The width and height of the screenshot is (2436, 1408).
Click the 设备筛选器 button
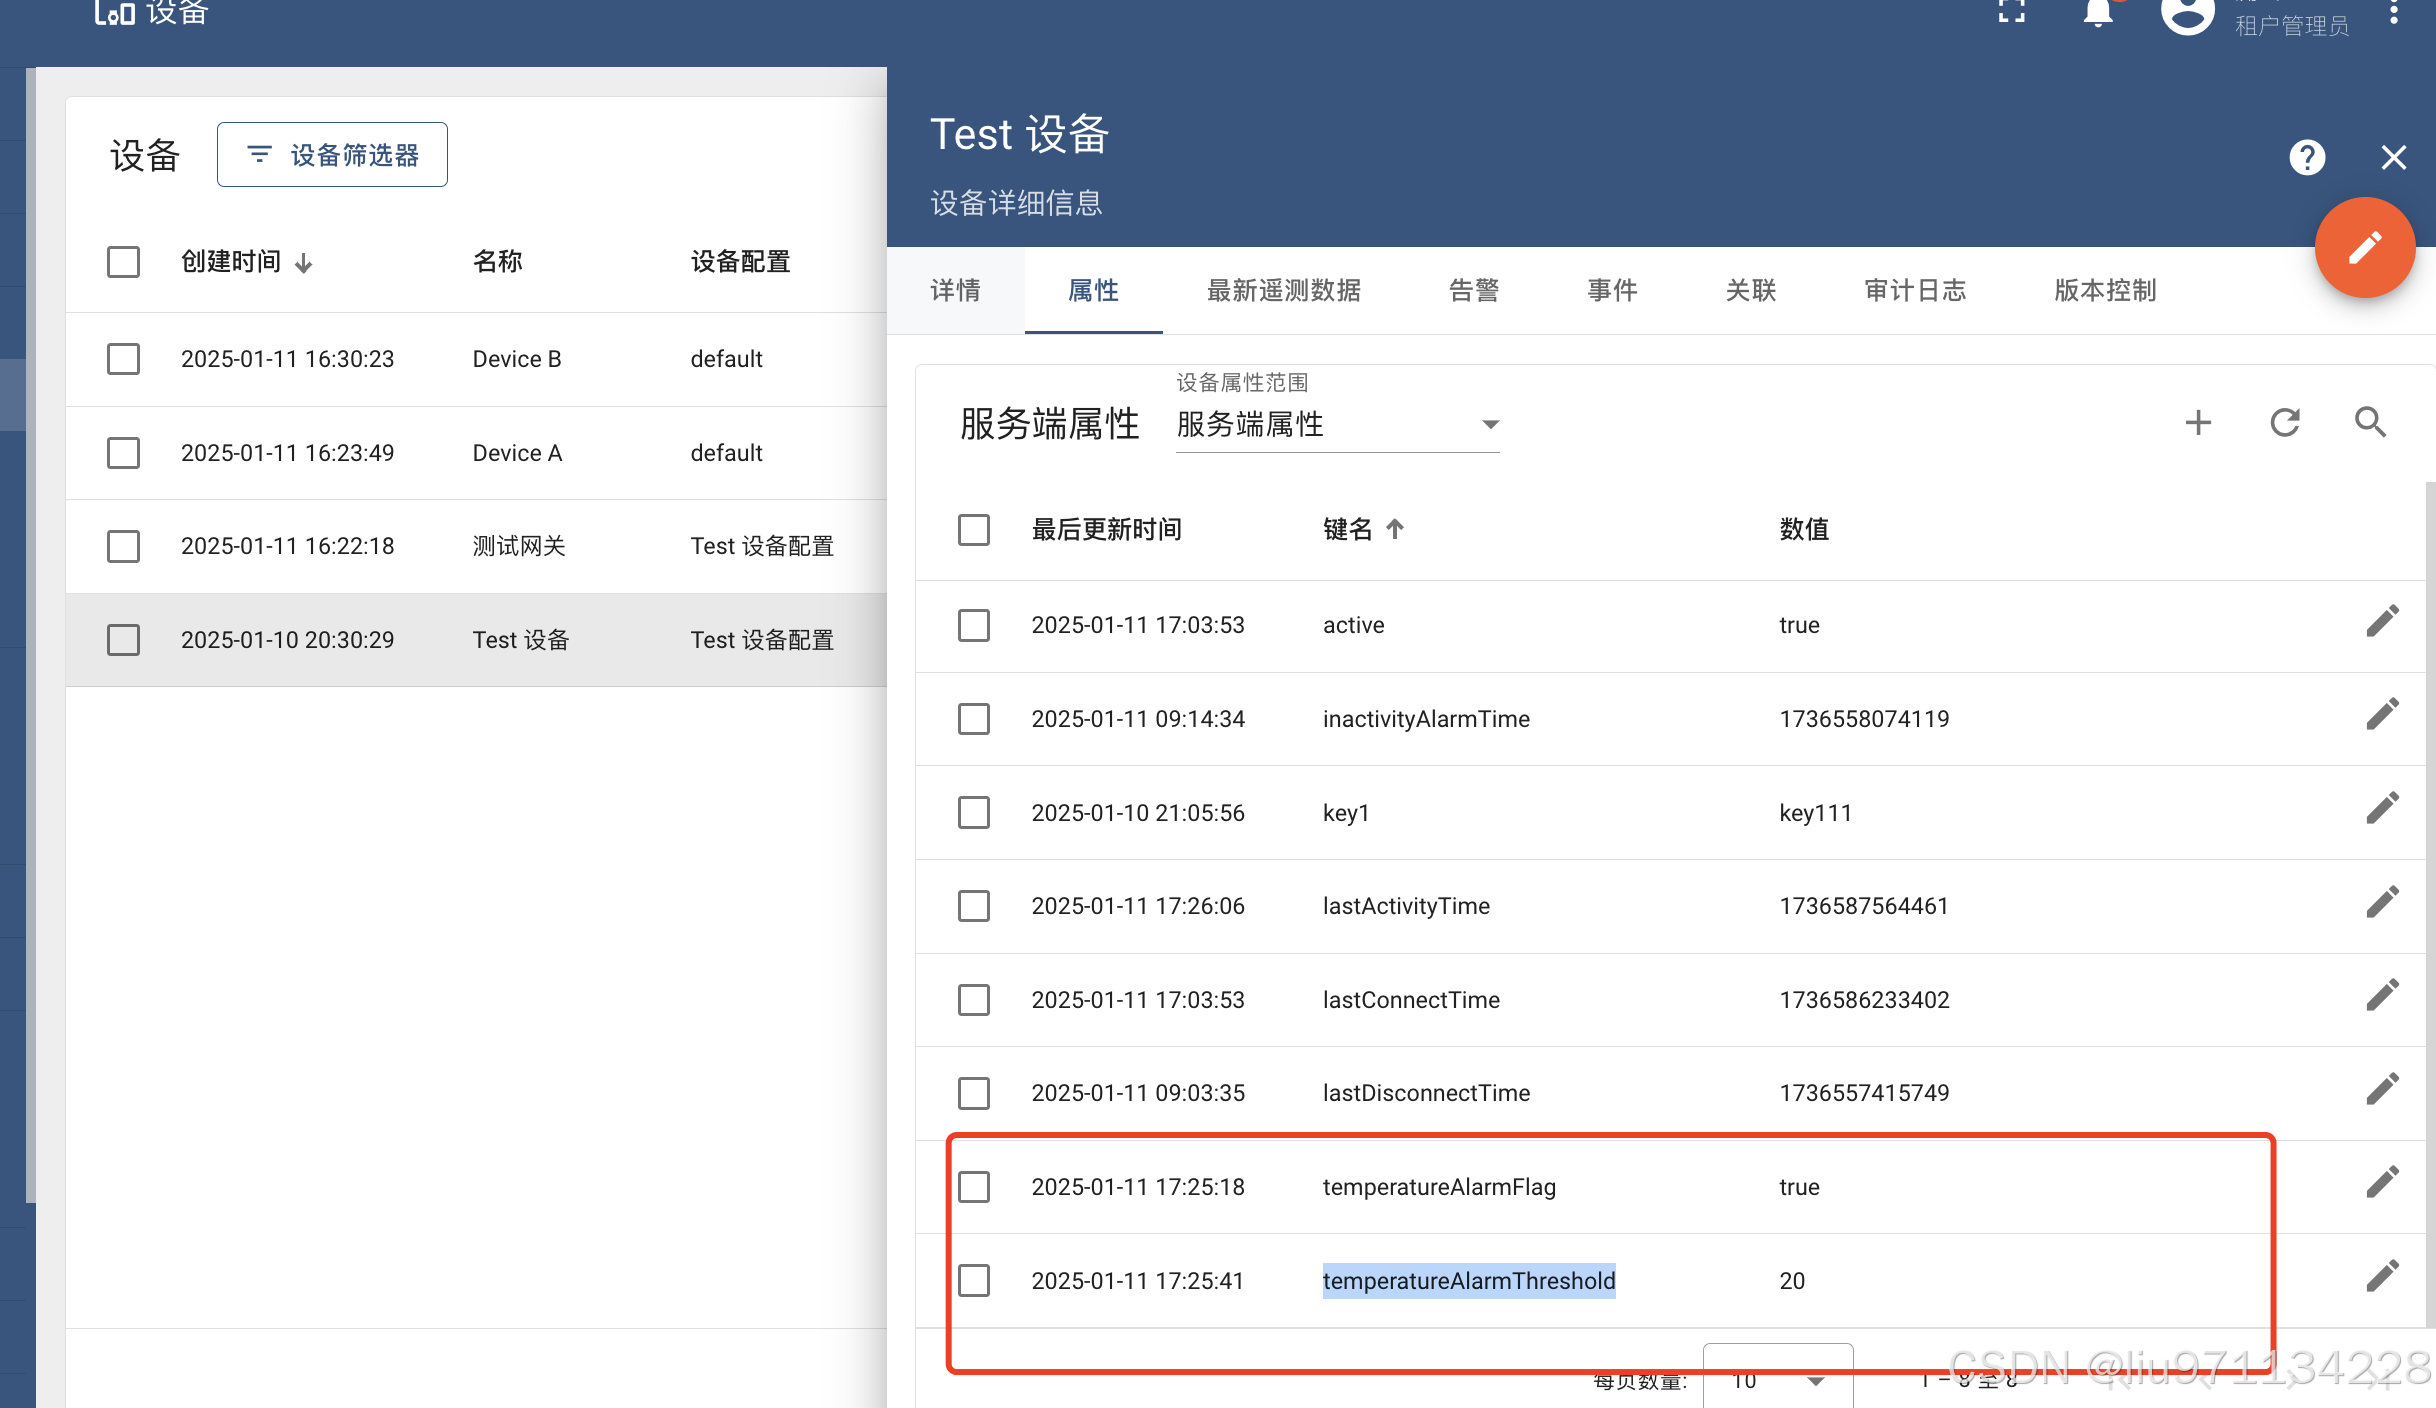tap(332, 155)
